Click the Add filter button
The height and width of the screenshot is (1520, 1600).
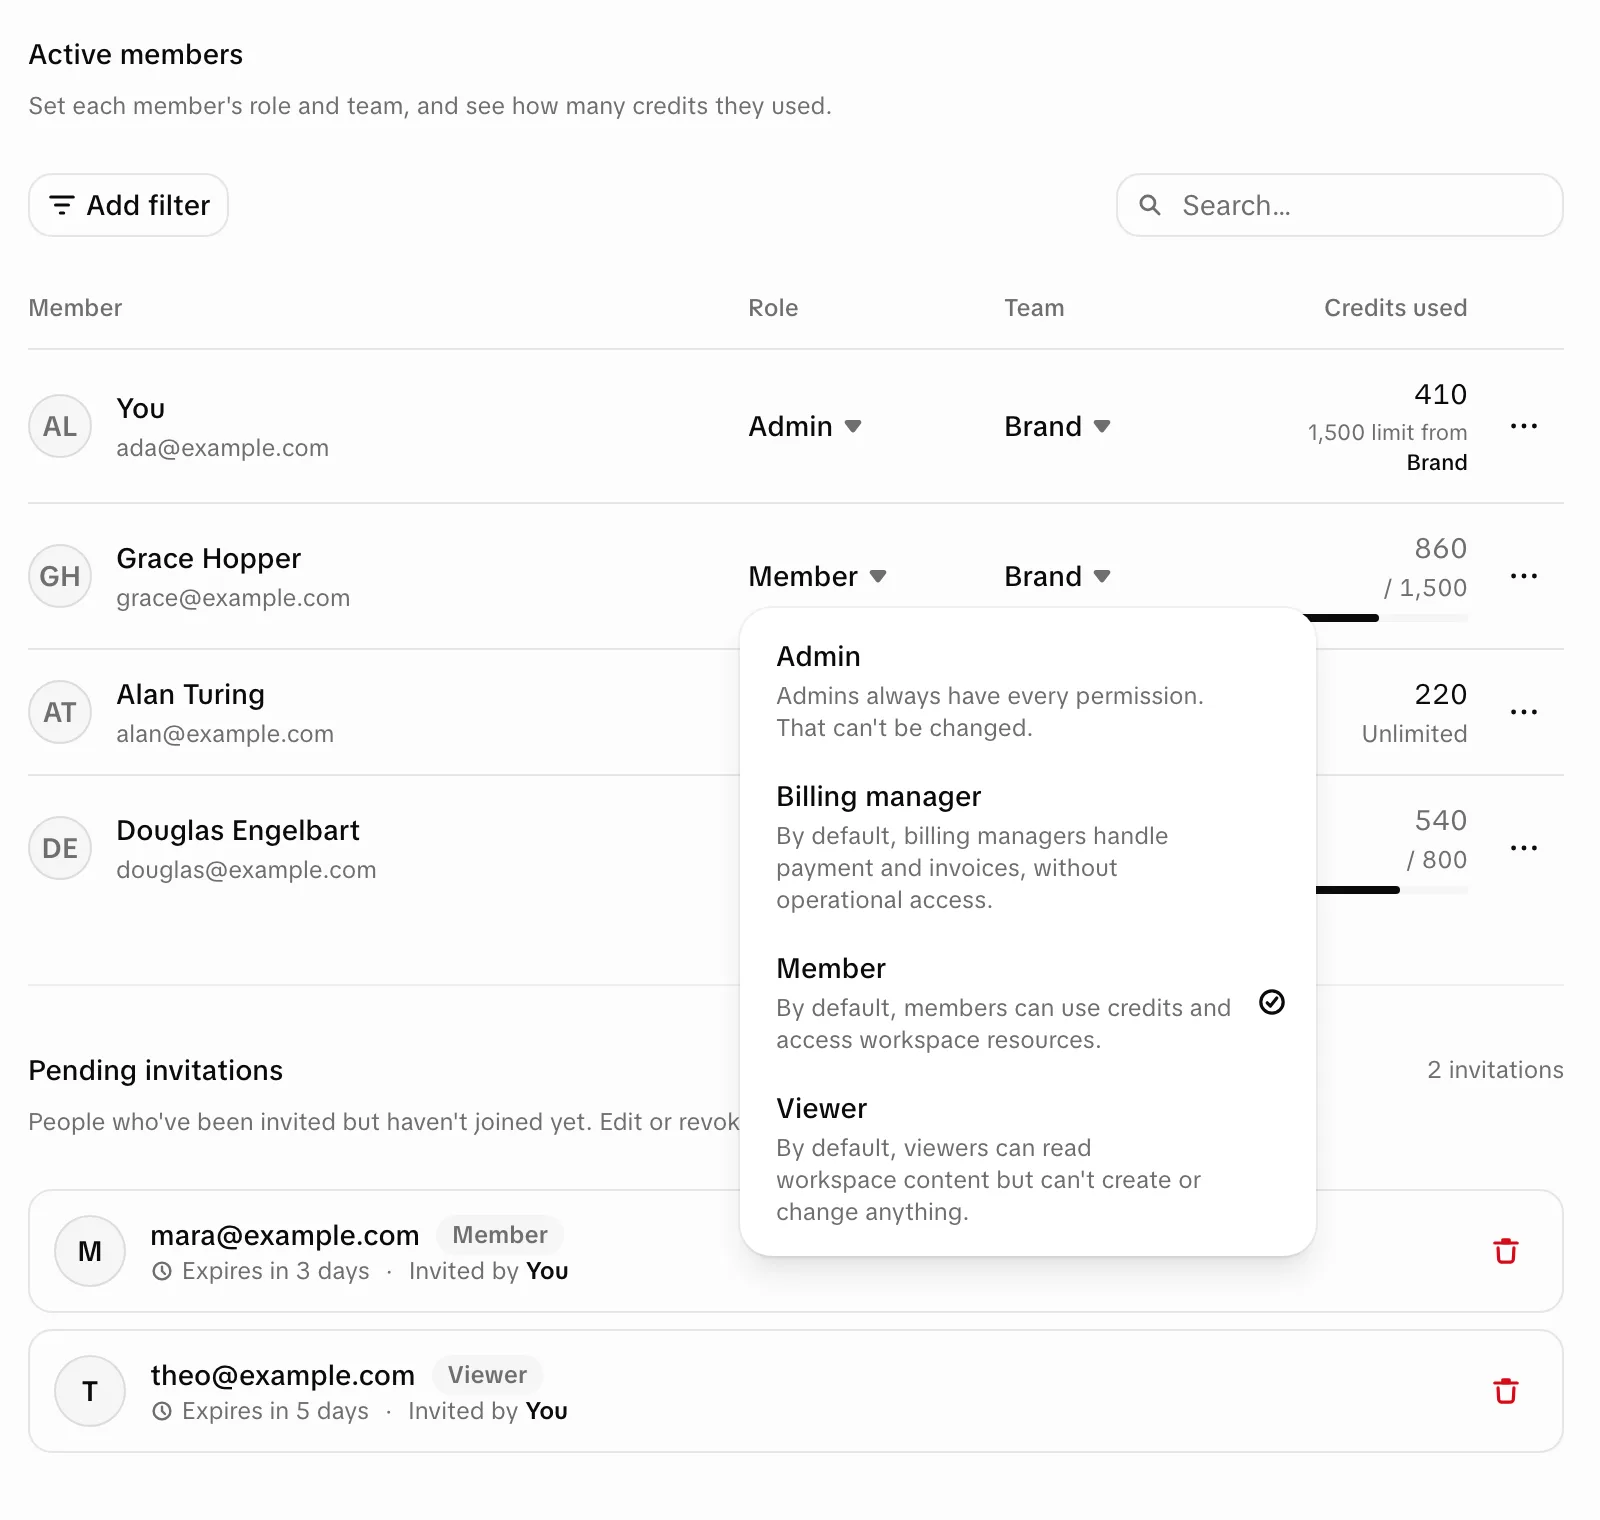pyautogui.click(x=128, y=205)
